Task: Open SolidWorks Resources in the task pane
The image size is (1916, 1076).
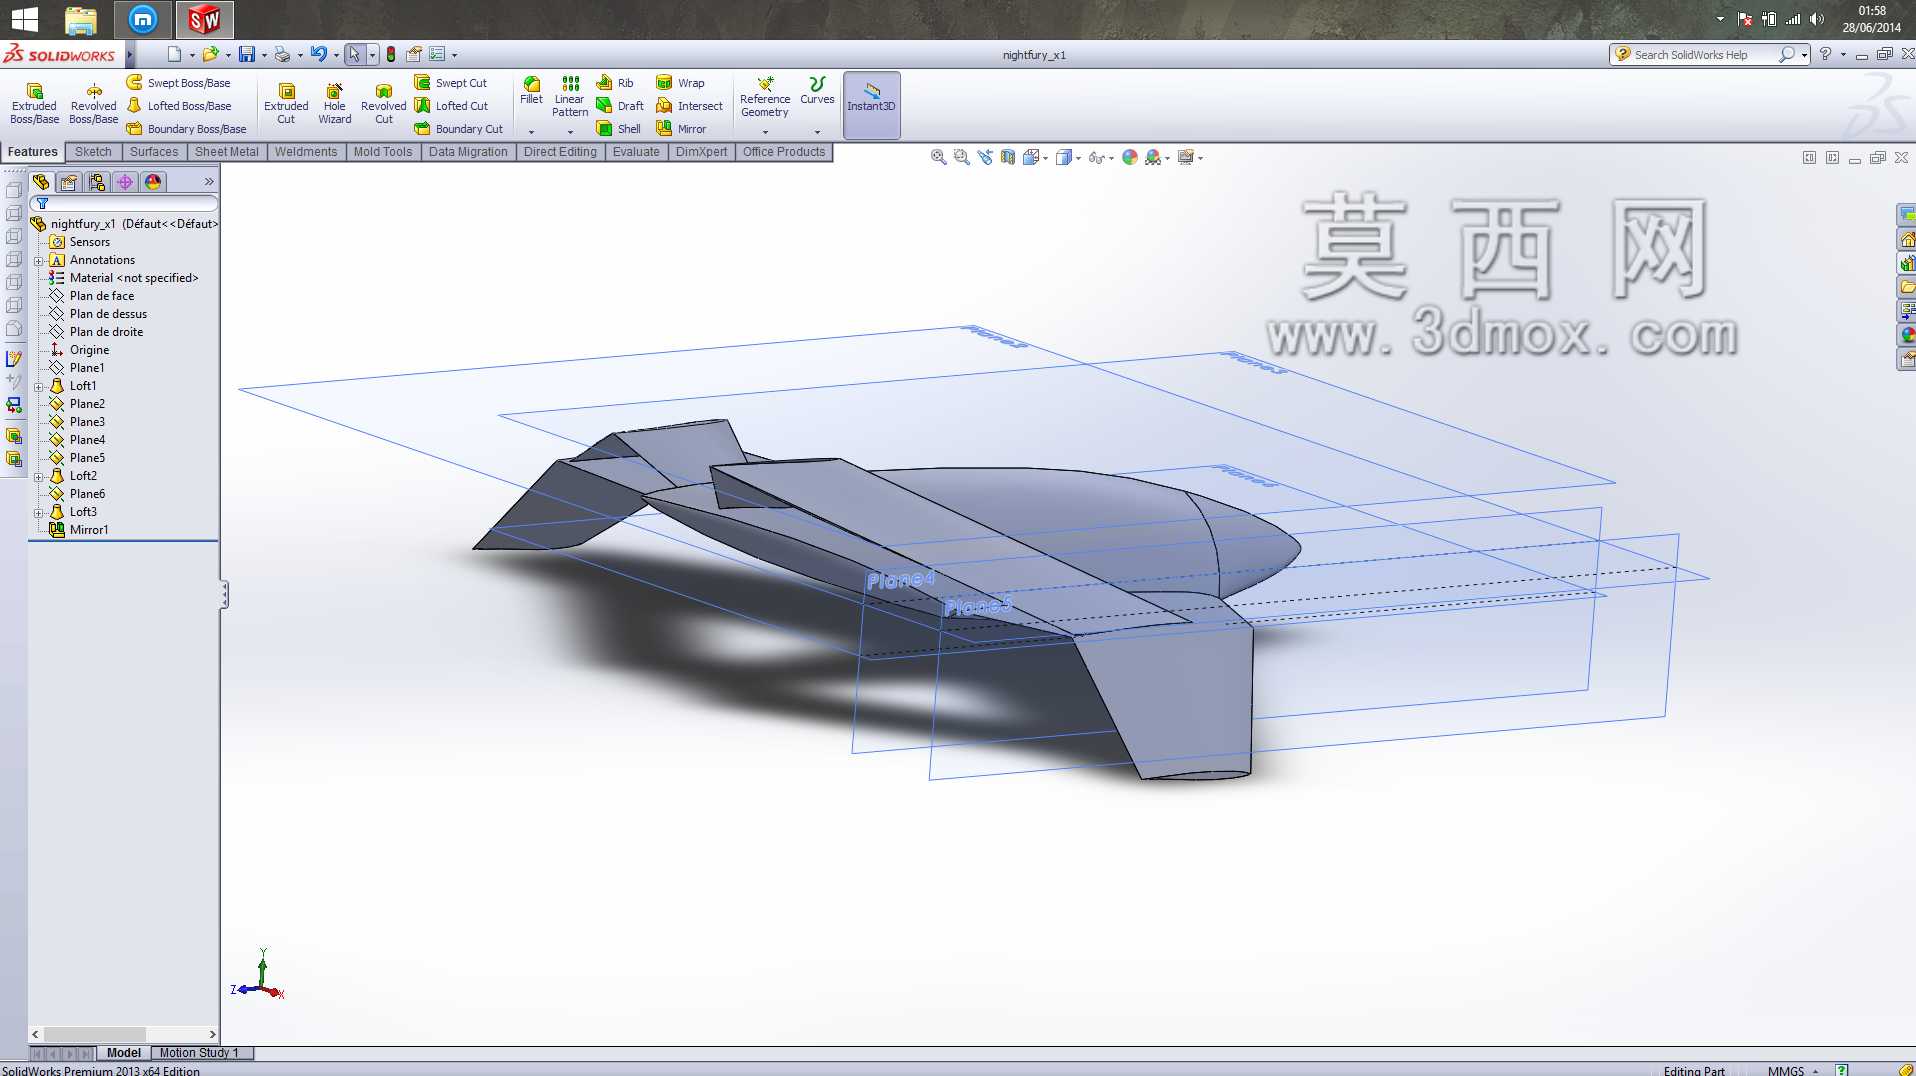Action: pos(1906,240)
